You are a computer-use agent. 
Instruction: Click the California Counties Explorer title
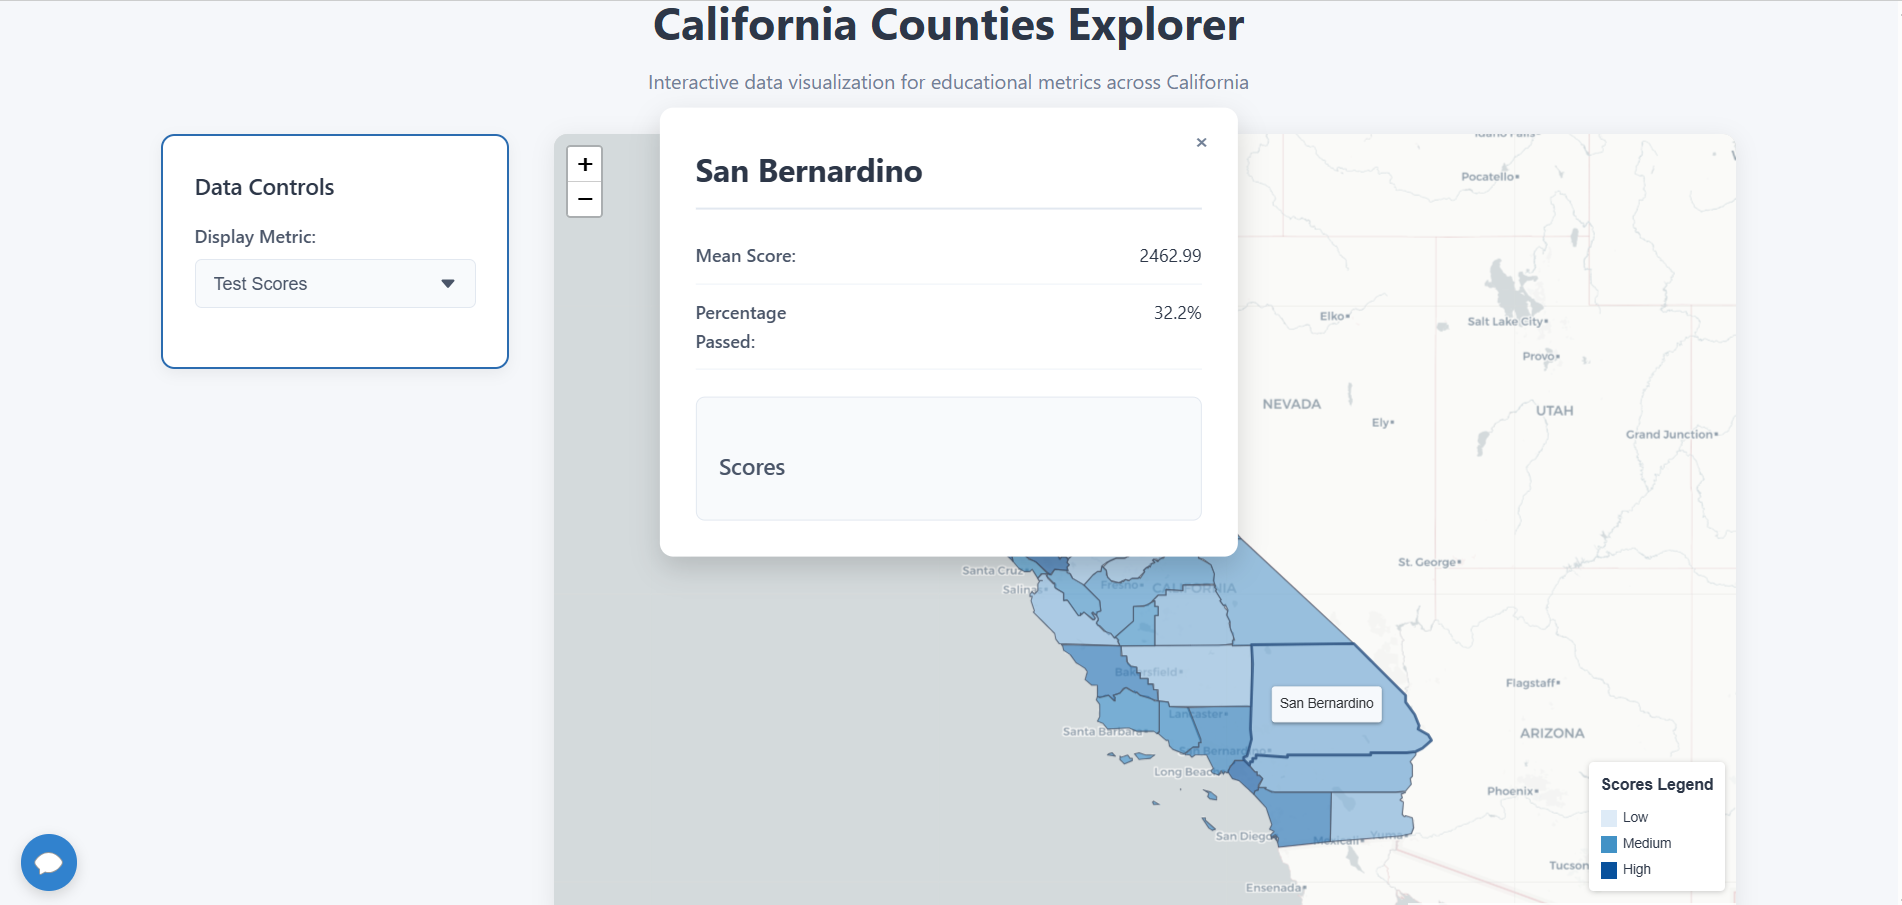(948, 25)
